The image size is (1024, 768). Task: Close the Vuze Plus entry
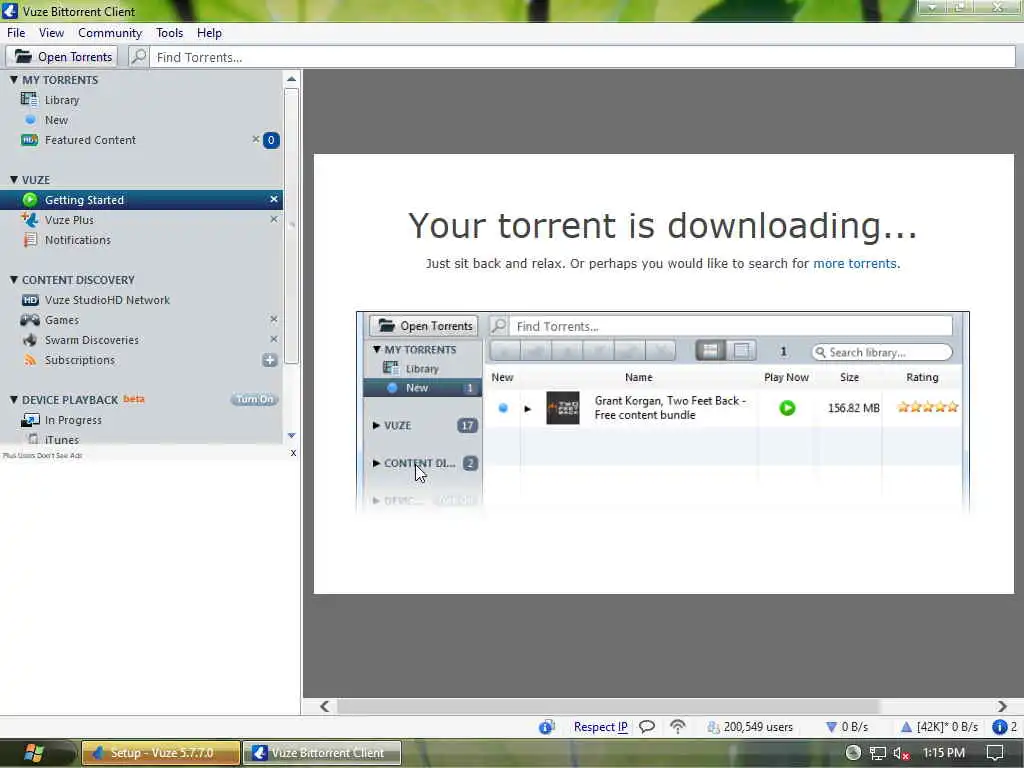274,219
